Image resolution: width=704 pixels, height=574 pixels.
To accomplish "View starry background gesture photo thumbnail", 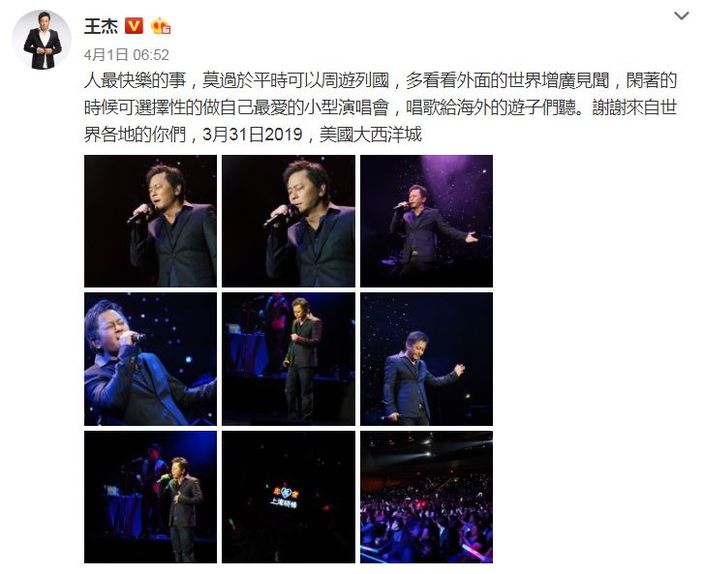I will [x=427, y=359].
